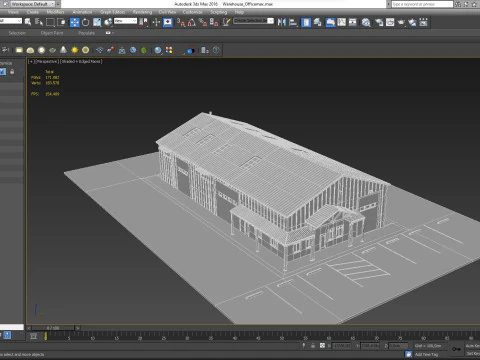Toggle the selection lock icon
Screen dimensions: 480x360
[x=313, y=346]
